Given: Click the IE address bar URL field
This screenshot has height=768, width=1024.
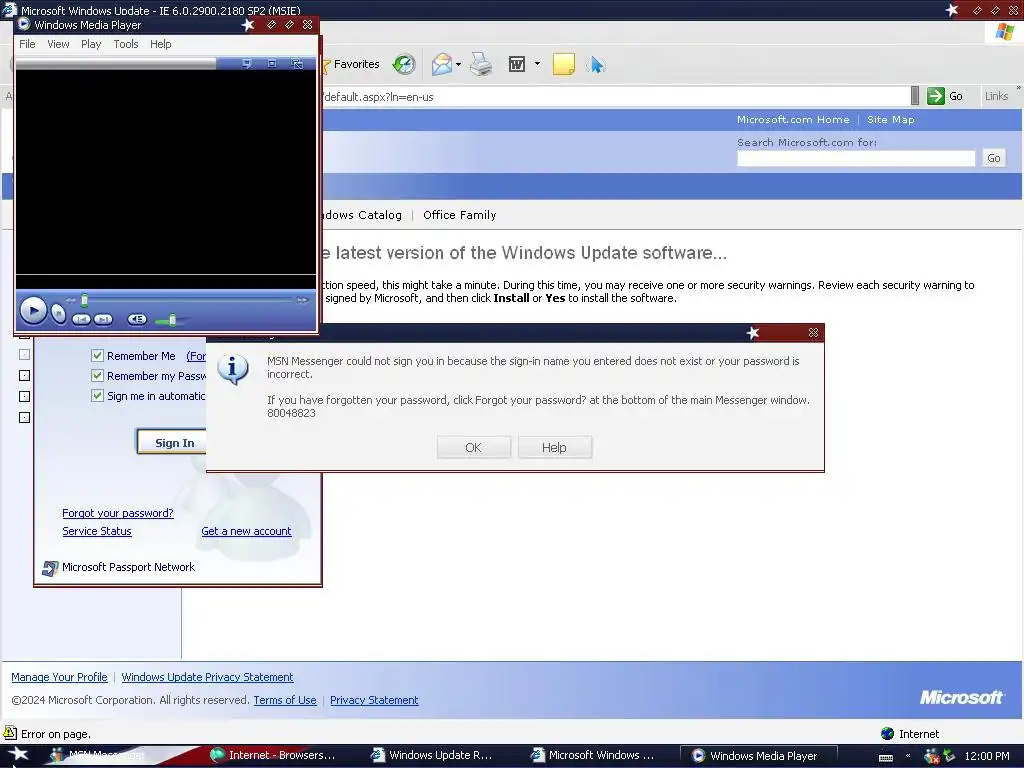Looking at the screenshot, I should 615,97.
